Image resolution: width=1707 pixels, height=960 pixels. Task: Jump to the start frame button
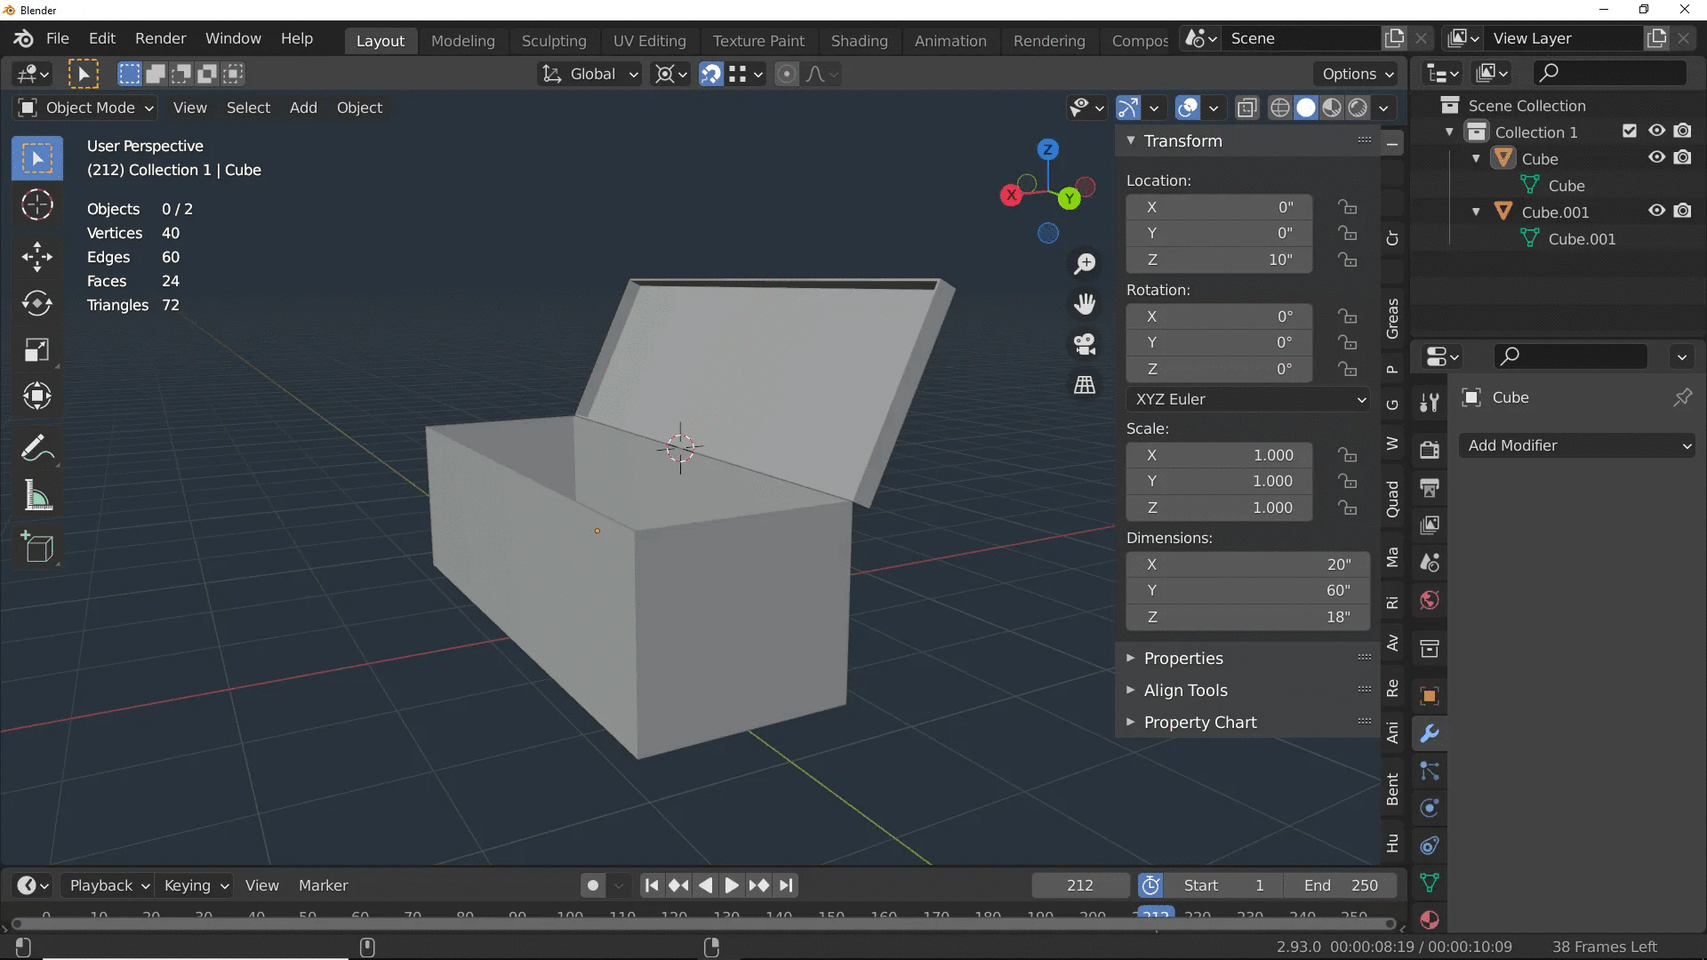coord(651,885)
